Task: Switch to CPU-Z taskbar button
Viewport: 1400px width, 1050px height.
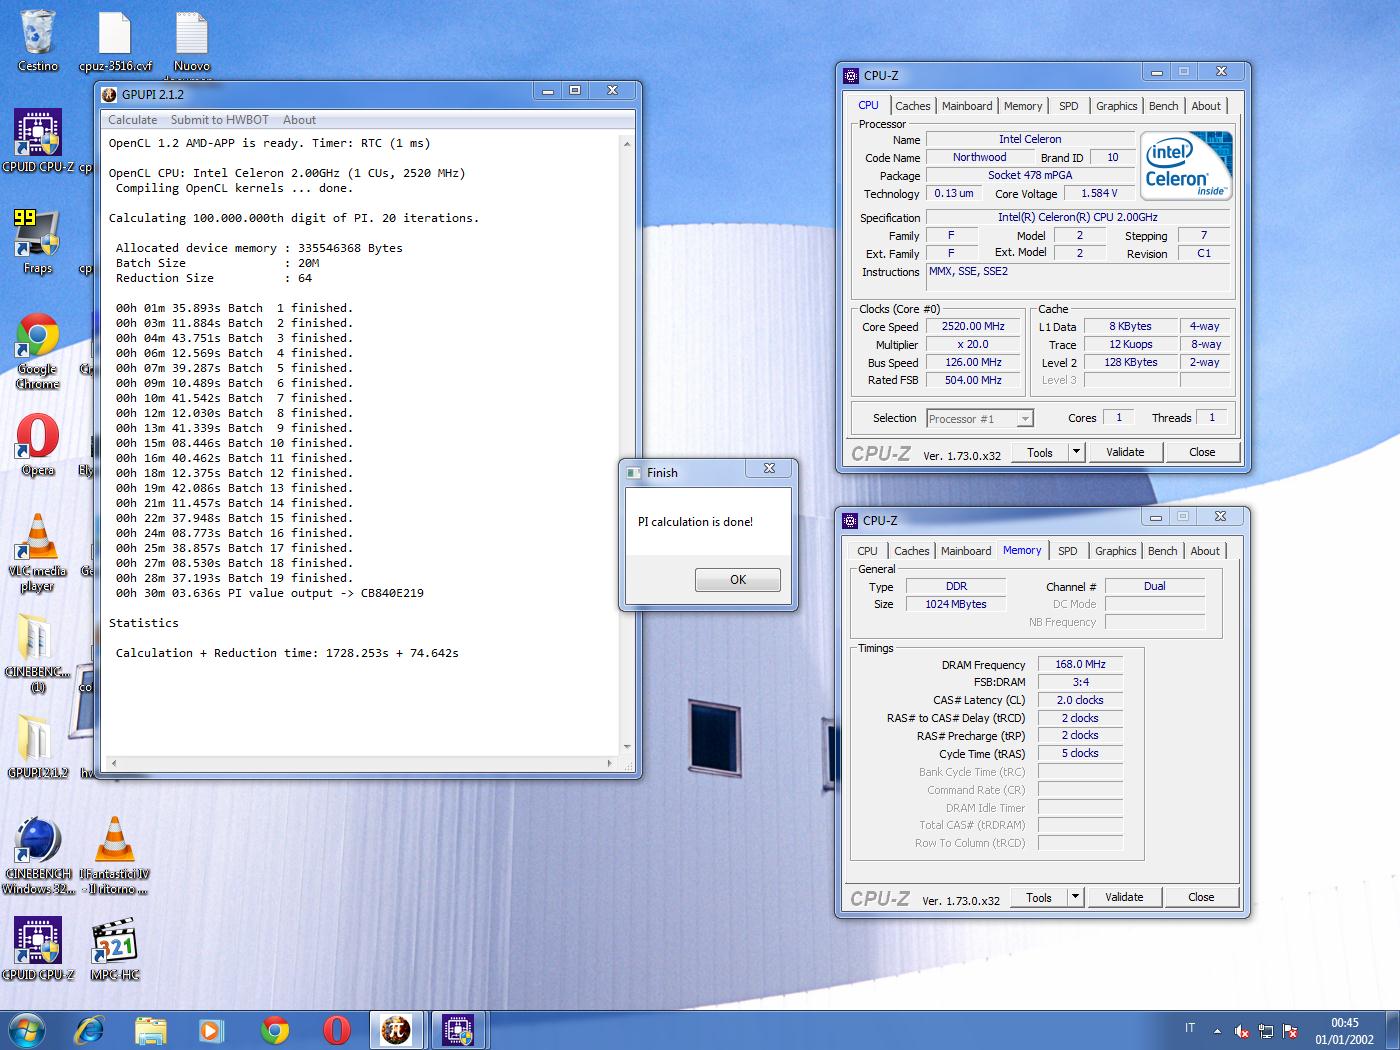Action: (459, 1030)
